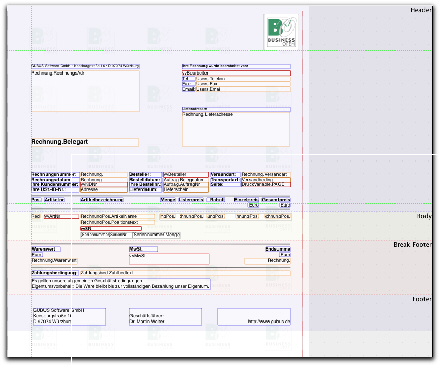This screenshot has width=445, height=369.
Task: Select the Warenwert label in break footer
Action: (46, 249)
